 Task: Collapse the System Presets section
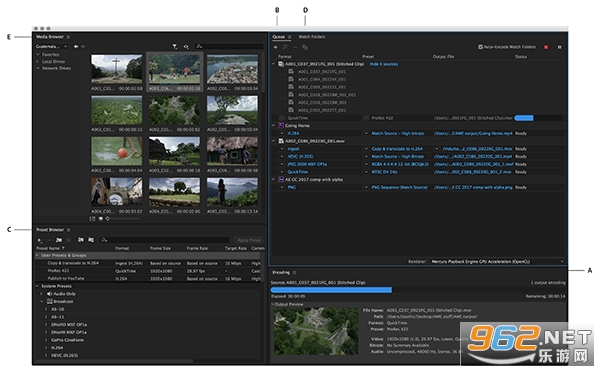click(38, 286)
